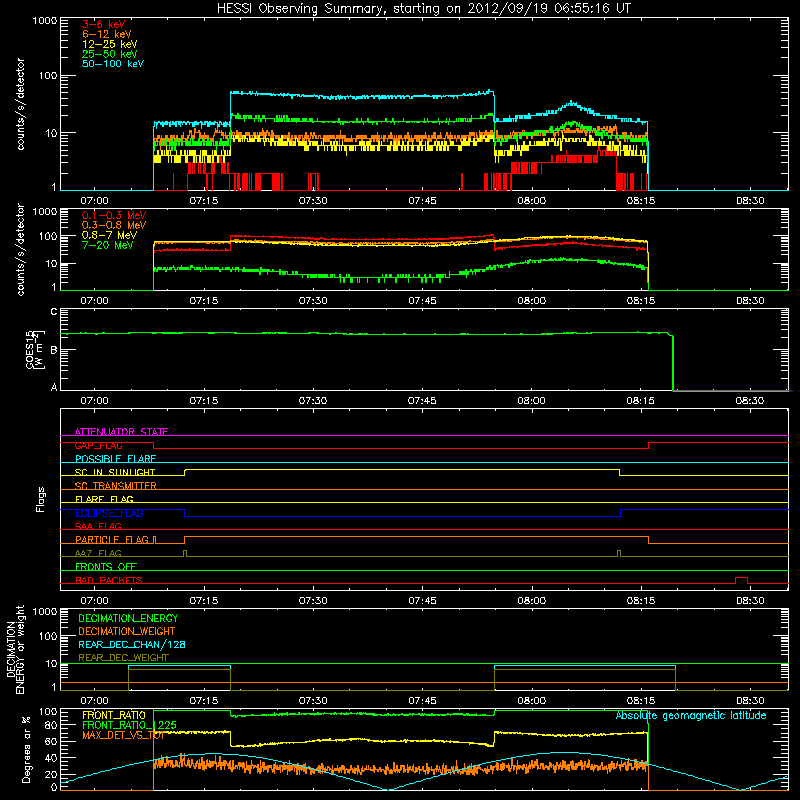The image size is (800, 800).
Task: Select the 3-6 keV legend label
Action: [104, 24]
